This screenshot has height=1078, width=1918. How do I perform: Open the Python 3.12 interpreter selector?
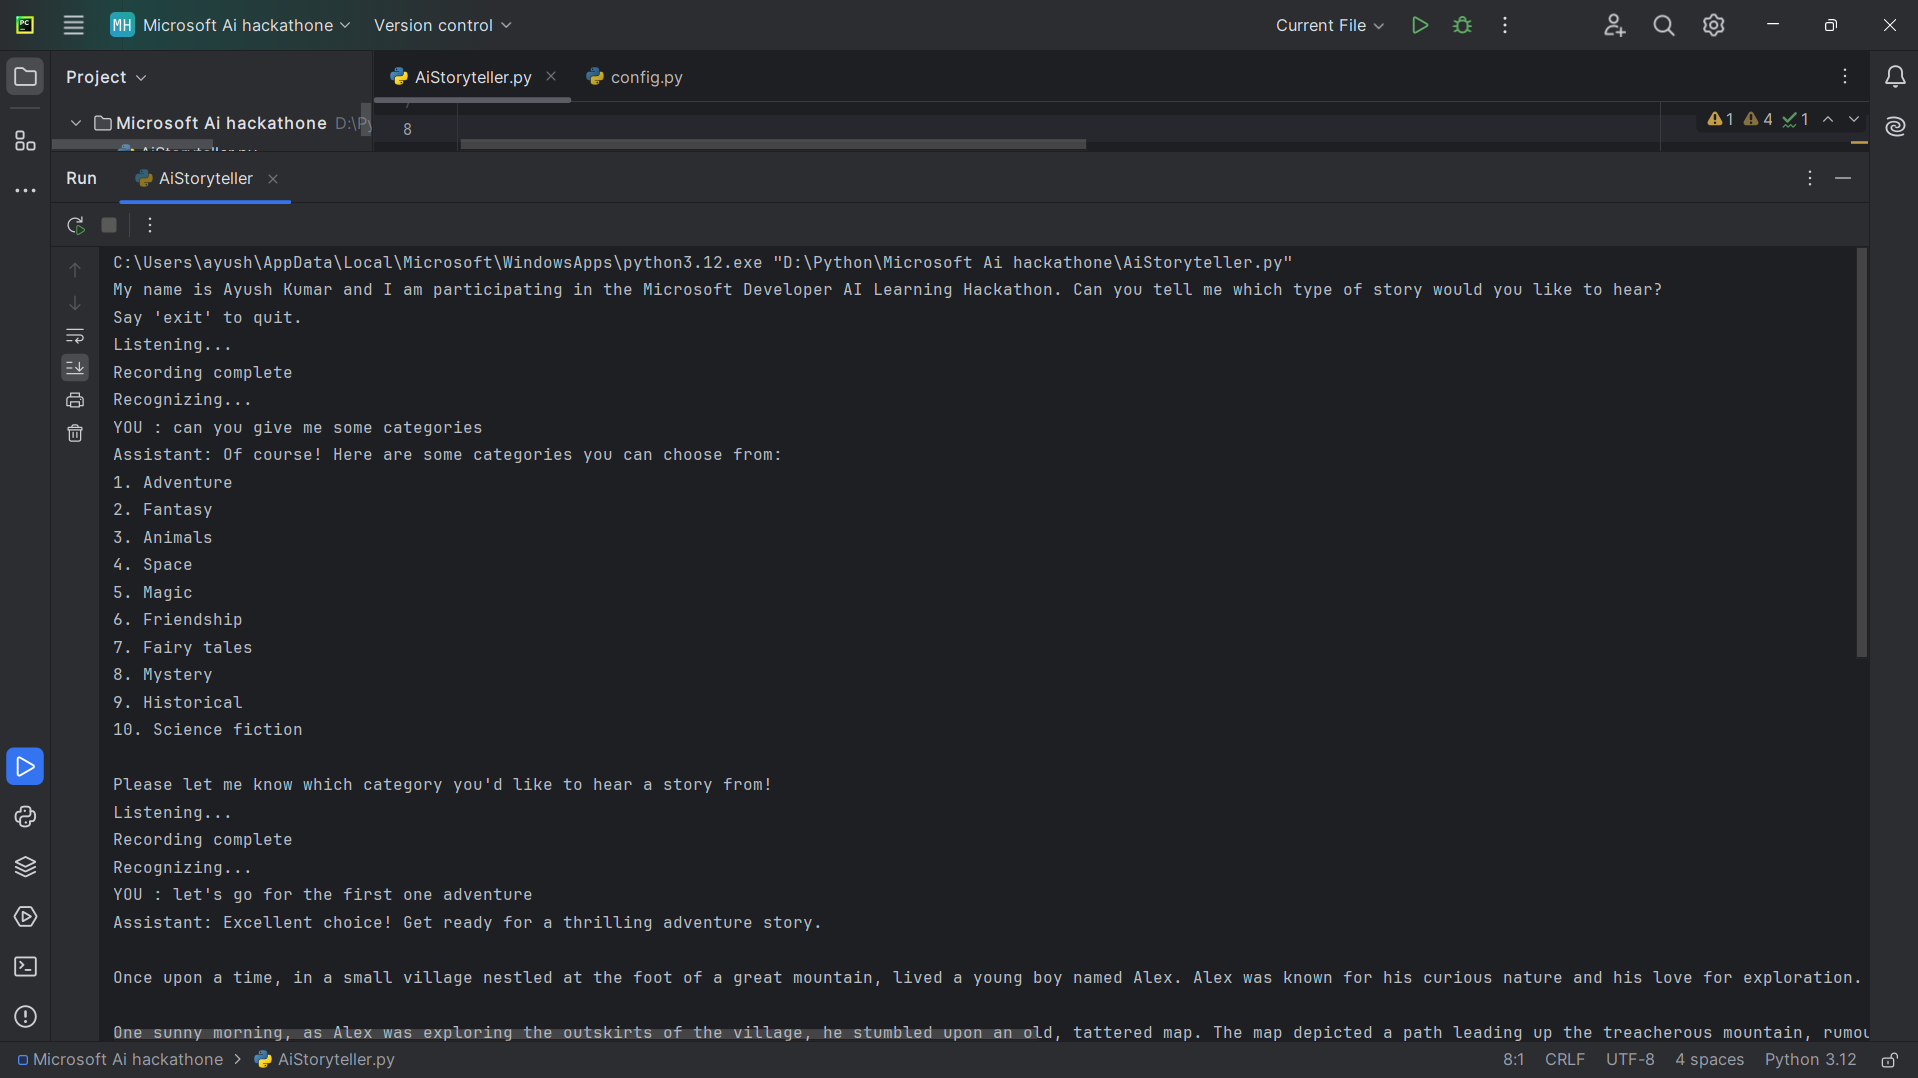tap(1810, 1060)
